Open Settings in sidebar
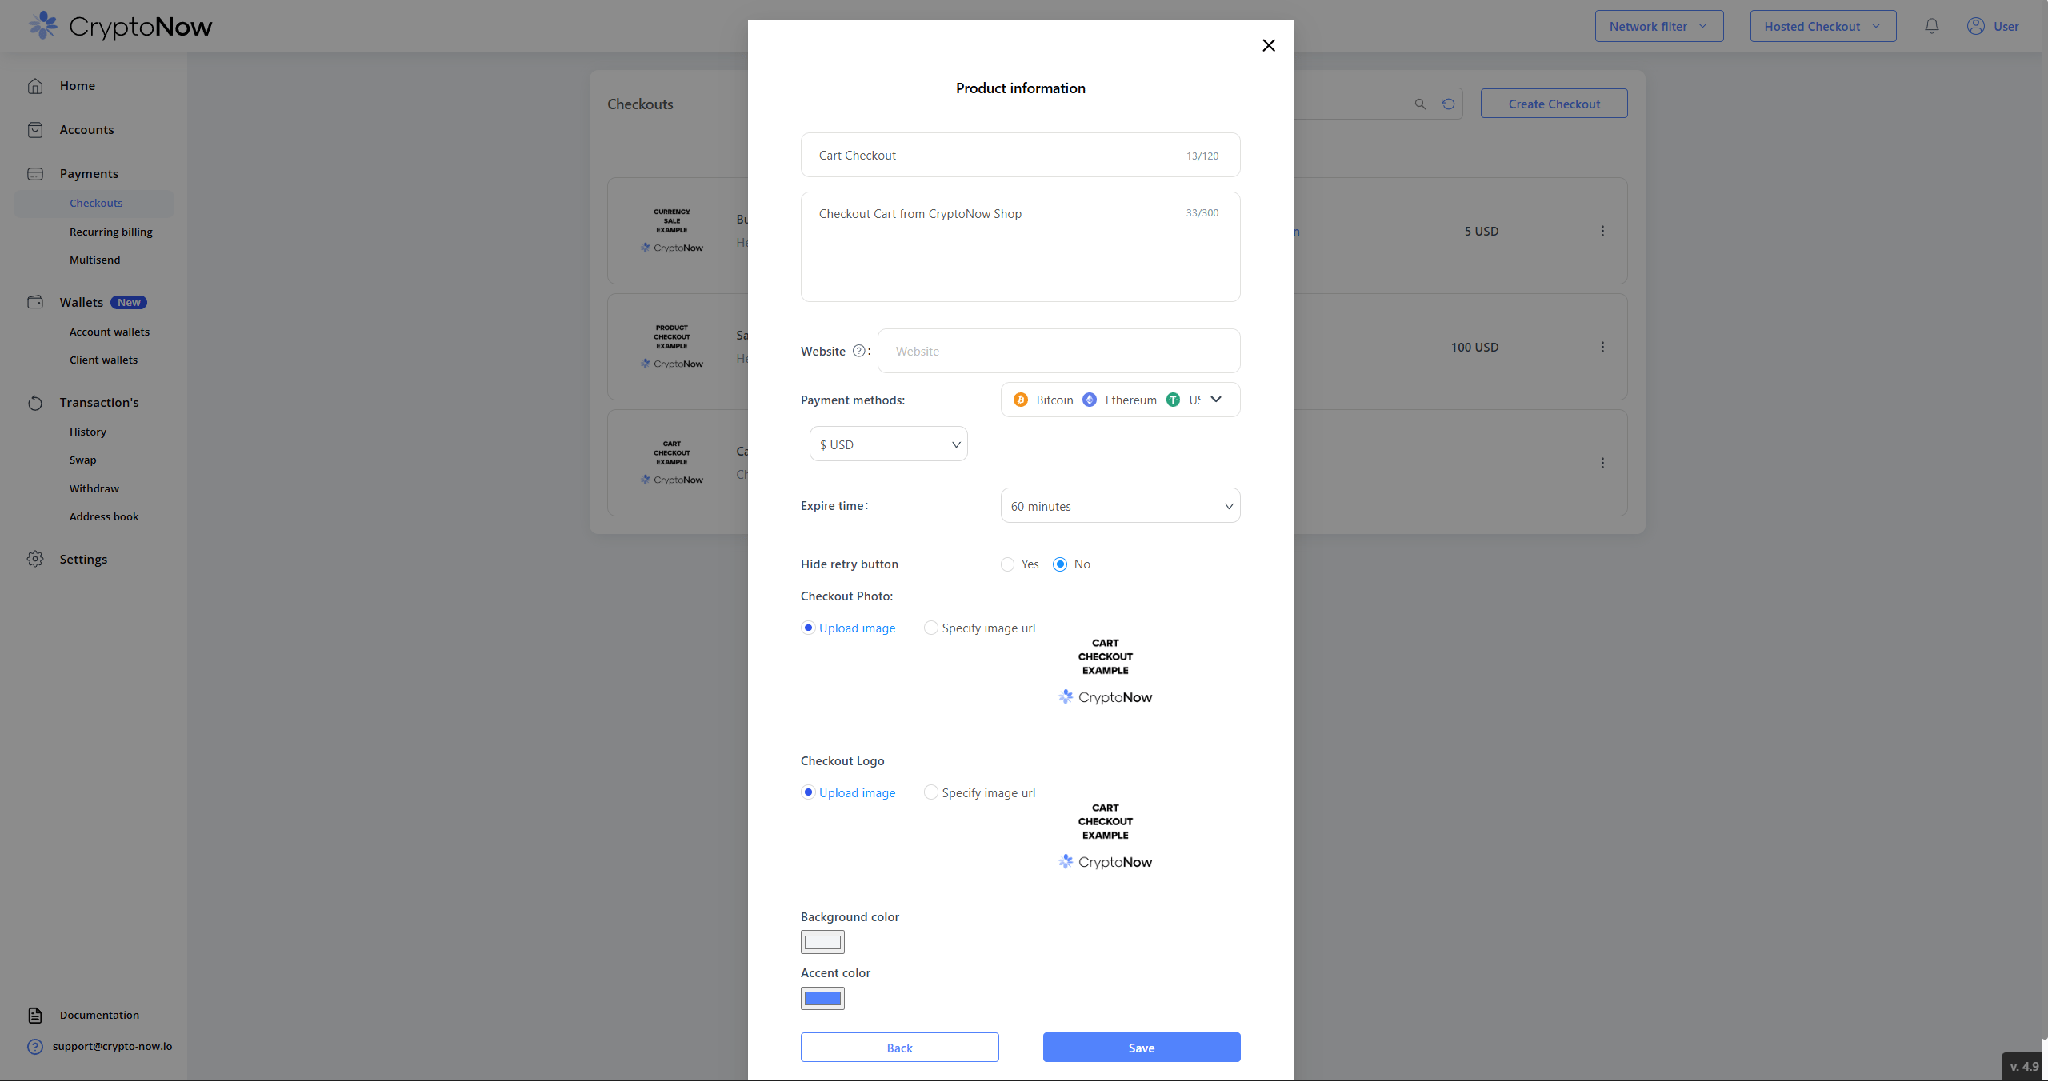 click(83, 559)
